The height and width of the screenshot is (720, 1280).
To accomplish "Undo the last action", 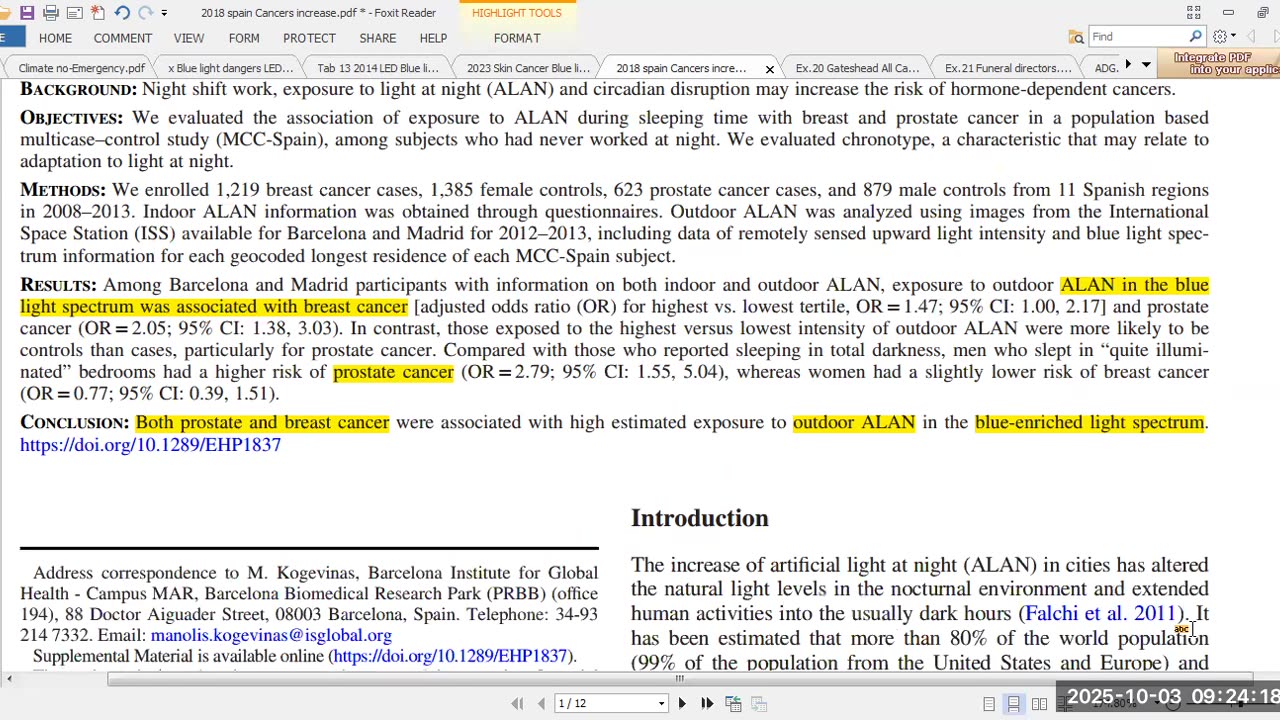I will pyautogui.click(x=122, y=13).
